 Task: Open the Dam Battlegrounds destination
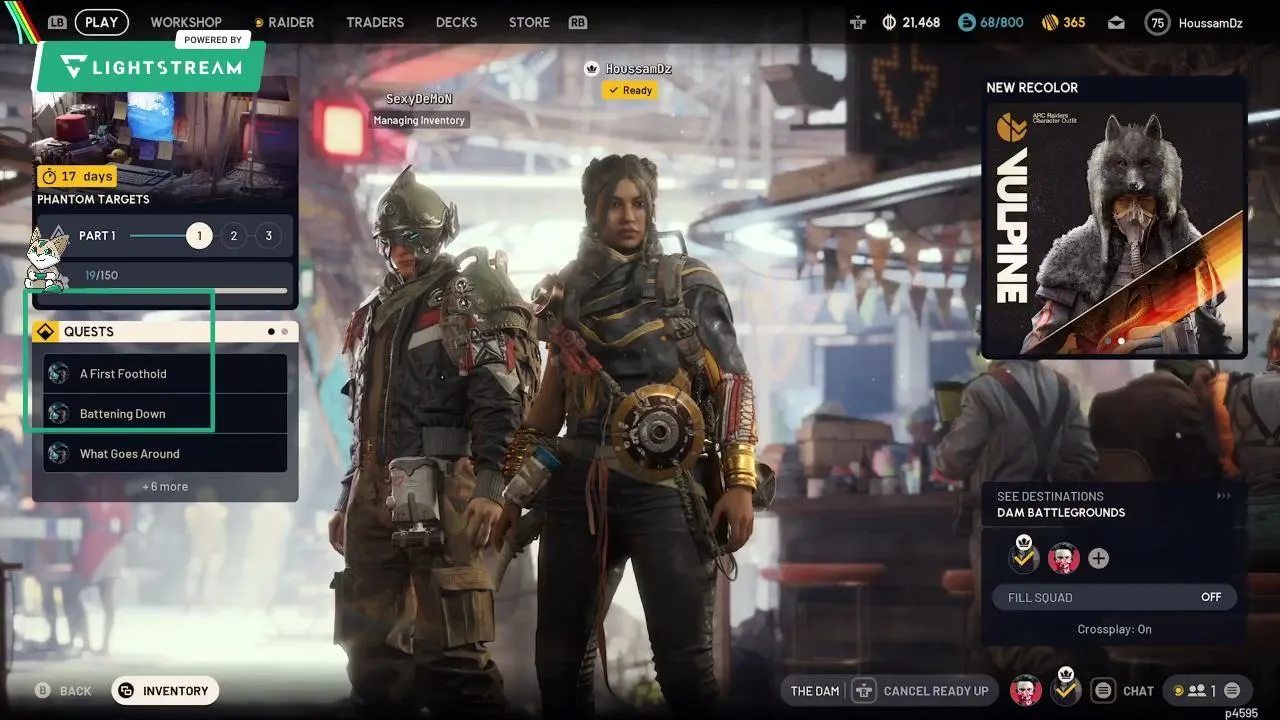(1061, 513)
